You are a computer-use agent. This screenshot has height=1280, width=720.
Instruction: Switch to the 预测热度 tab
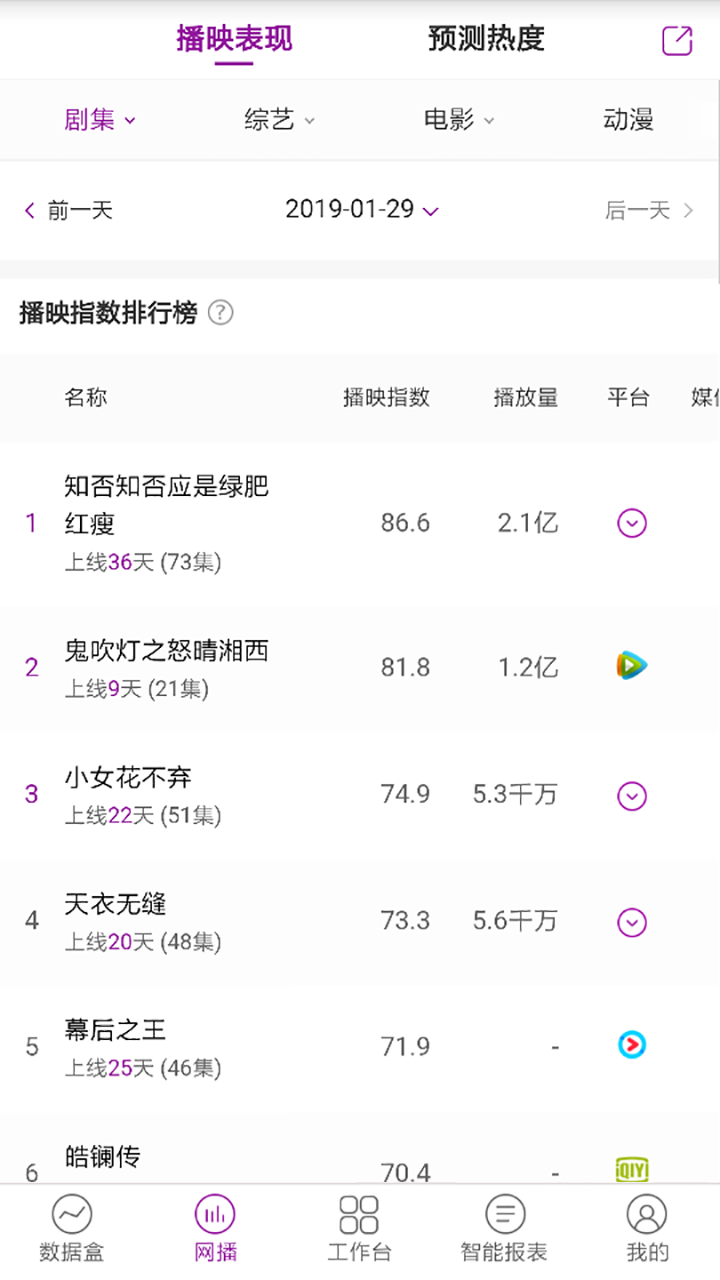[x=486, y=39]
